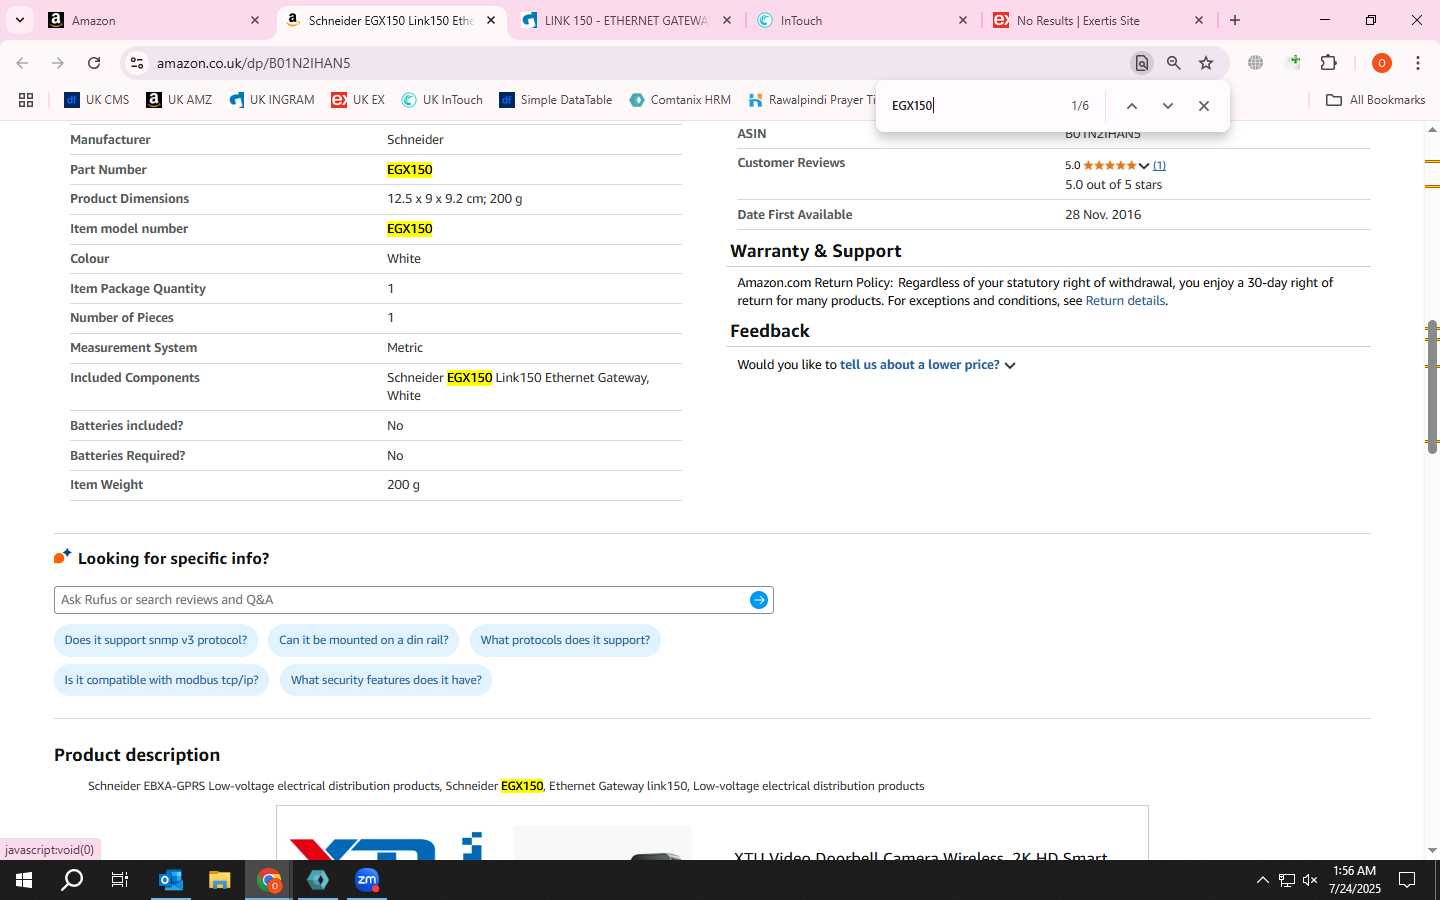Open Comtanix HRM bookmark
The height and width of the screenshot is (900, 1440).
click(680, 100)
